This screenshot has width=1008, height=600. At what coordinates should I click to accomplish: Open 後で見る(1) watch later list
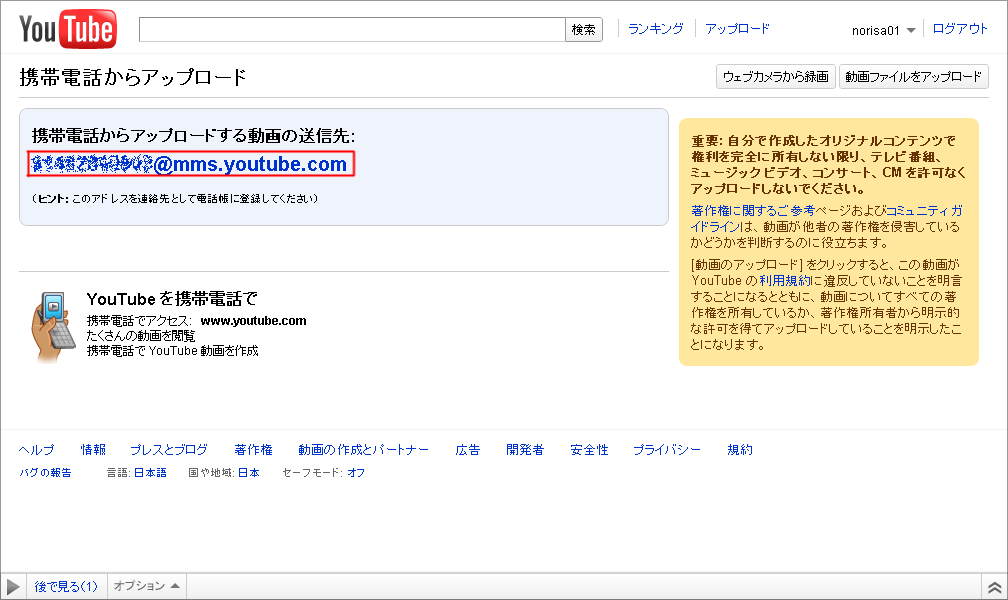click(66, 586)
